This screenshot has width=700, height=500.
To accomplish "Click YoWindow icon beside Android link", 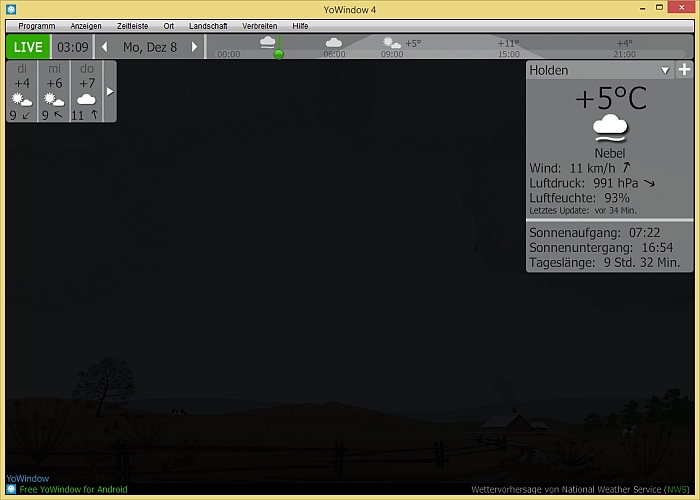I will click(11, 489).
